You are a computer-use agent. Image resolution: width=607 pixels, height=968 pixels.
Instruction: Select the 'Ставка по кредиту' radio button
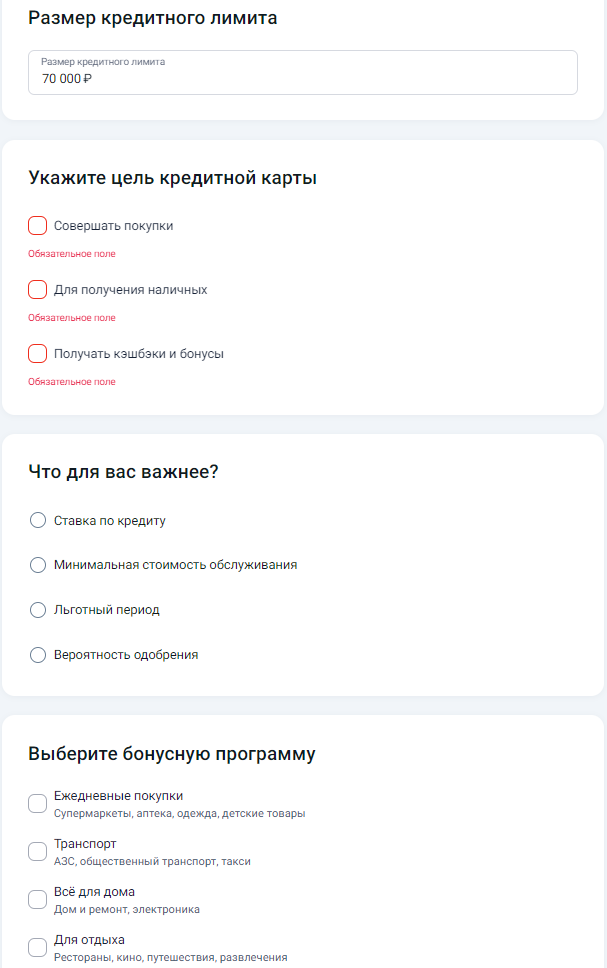[x=38, y=520]
